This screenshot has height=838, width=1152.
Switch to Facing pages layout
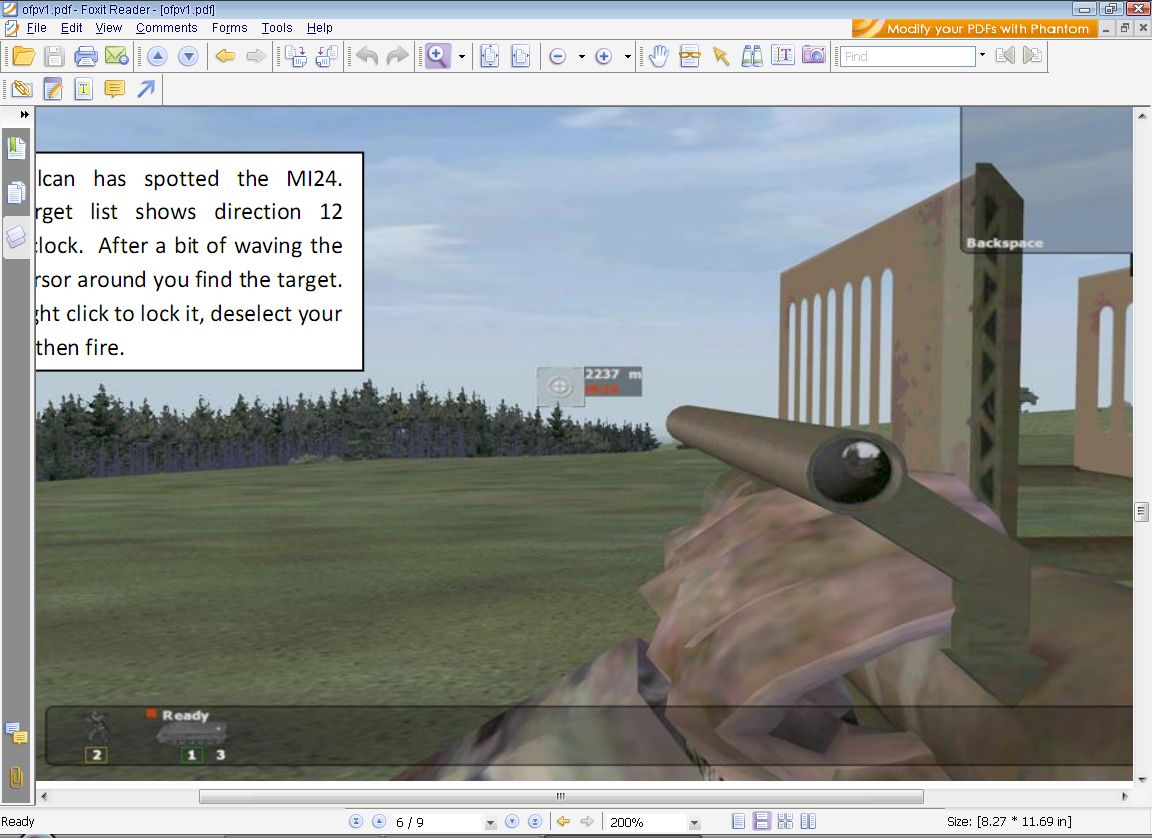pos(808,822)
